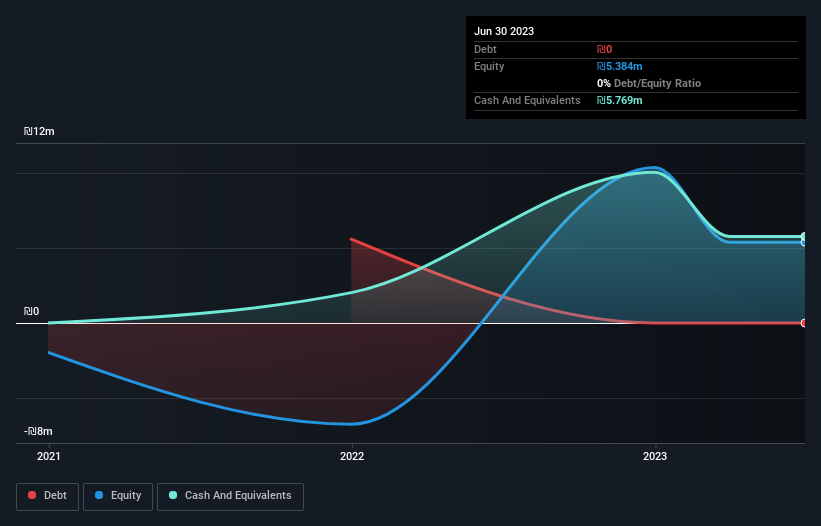The image size is (821, 526).
Task: Click the blue Equity legend dot
Action: click(x=99, y=495)
